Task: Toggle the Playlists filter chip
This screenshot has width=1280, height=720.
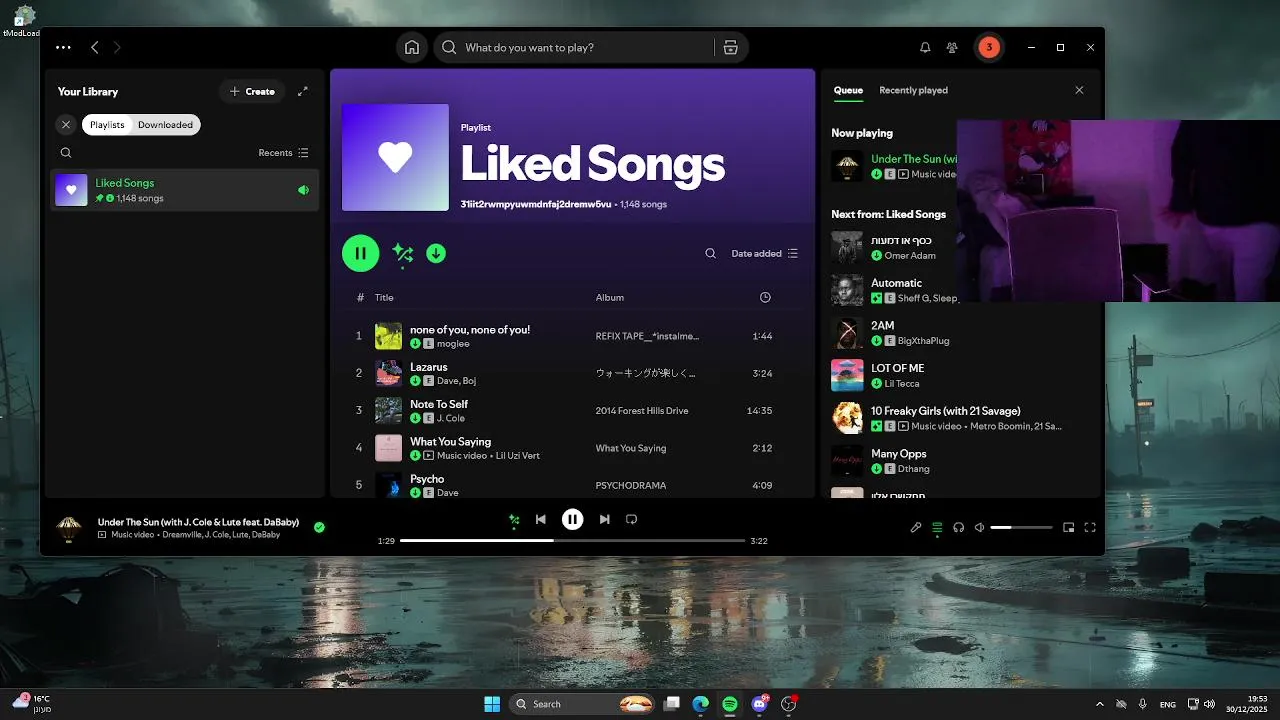Action: tap(107, 125)
